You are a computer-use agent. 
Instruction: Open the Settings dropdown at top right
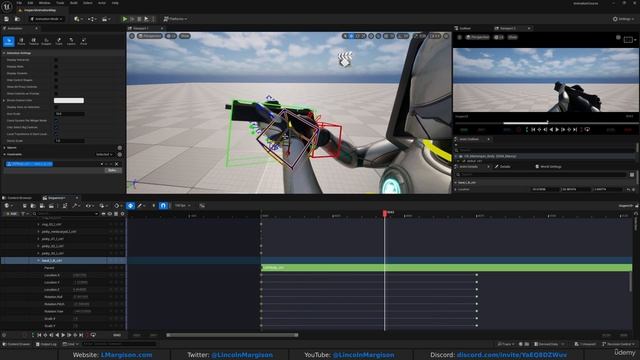click(x=623, y=19)
